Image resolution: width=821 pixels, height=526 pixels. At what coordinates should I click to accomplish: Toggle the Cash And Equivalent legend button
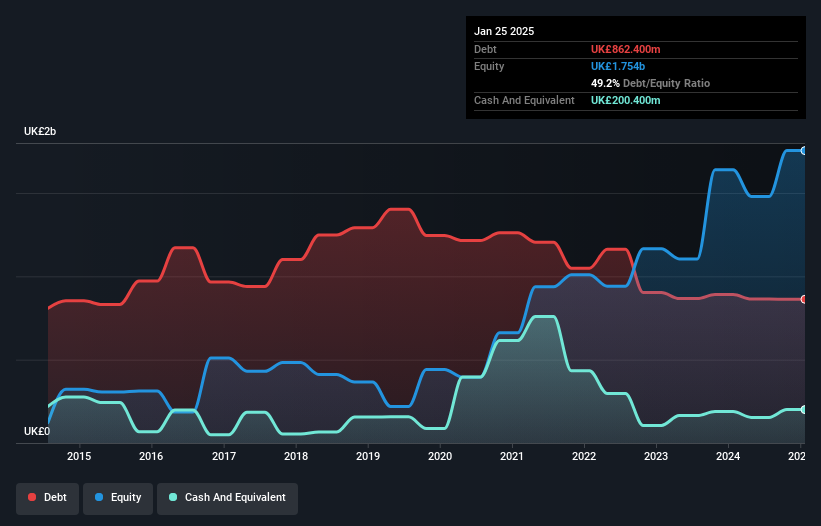[227, 498]
